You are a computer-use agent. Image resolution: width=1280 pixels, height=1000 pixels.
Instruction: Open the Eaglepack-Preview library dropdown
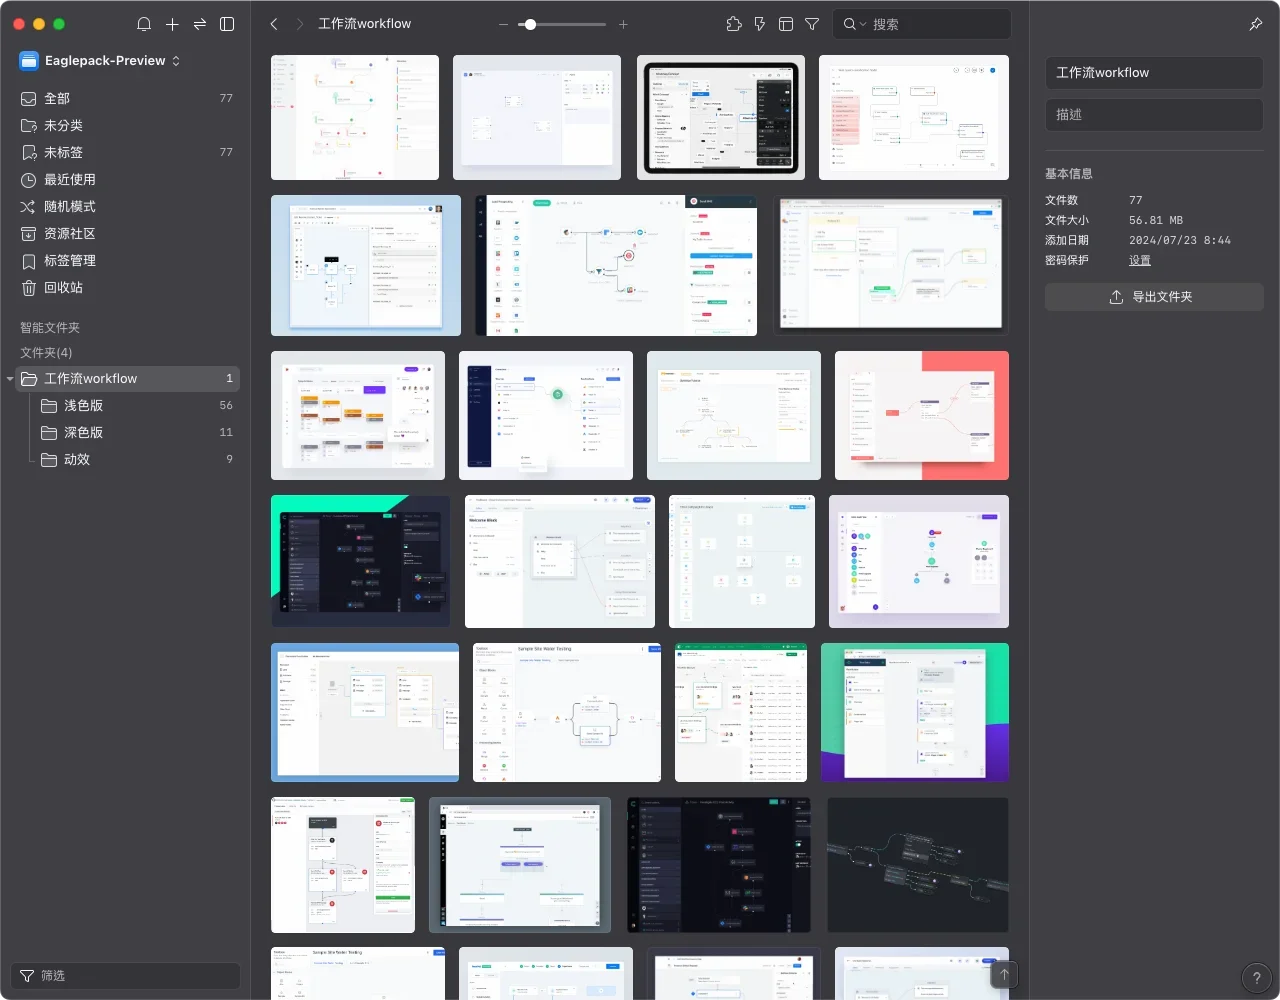[100, 61]
